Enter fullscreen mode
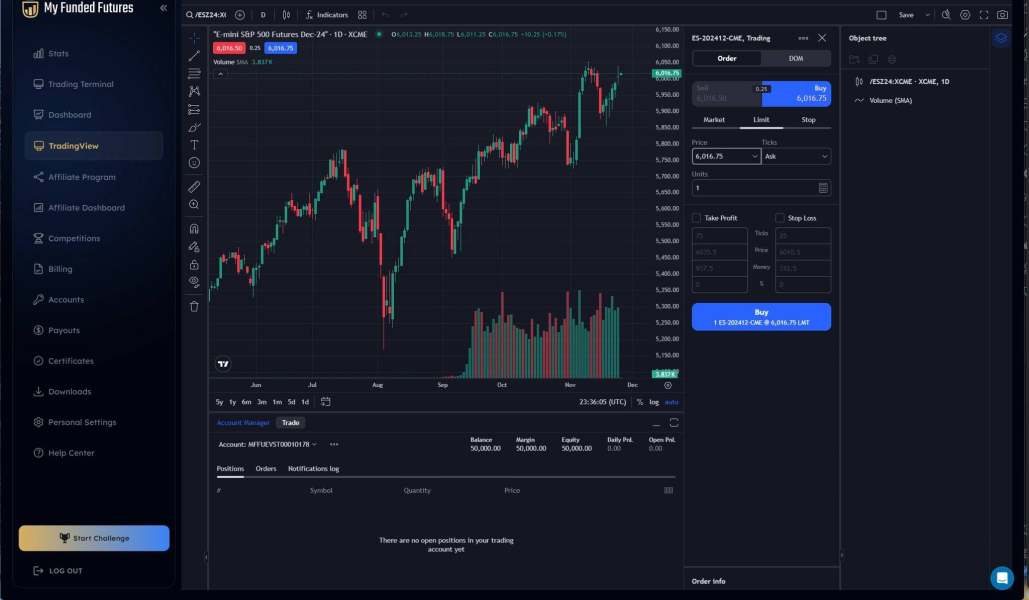Viewport: 1029px width, 600px height. [x=984, y=14]
